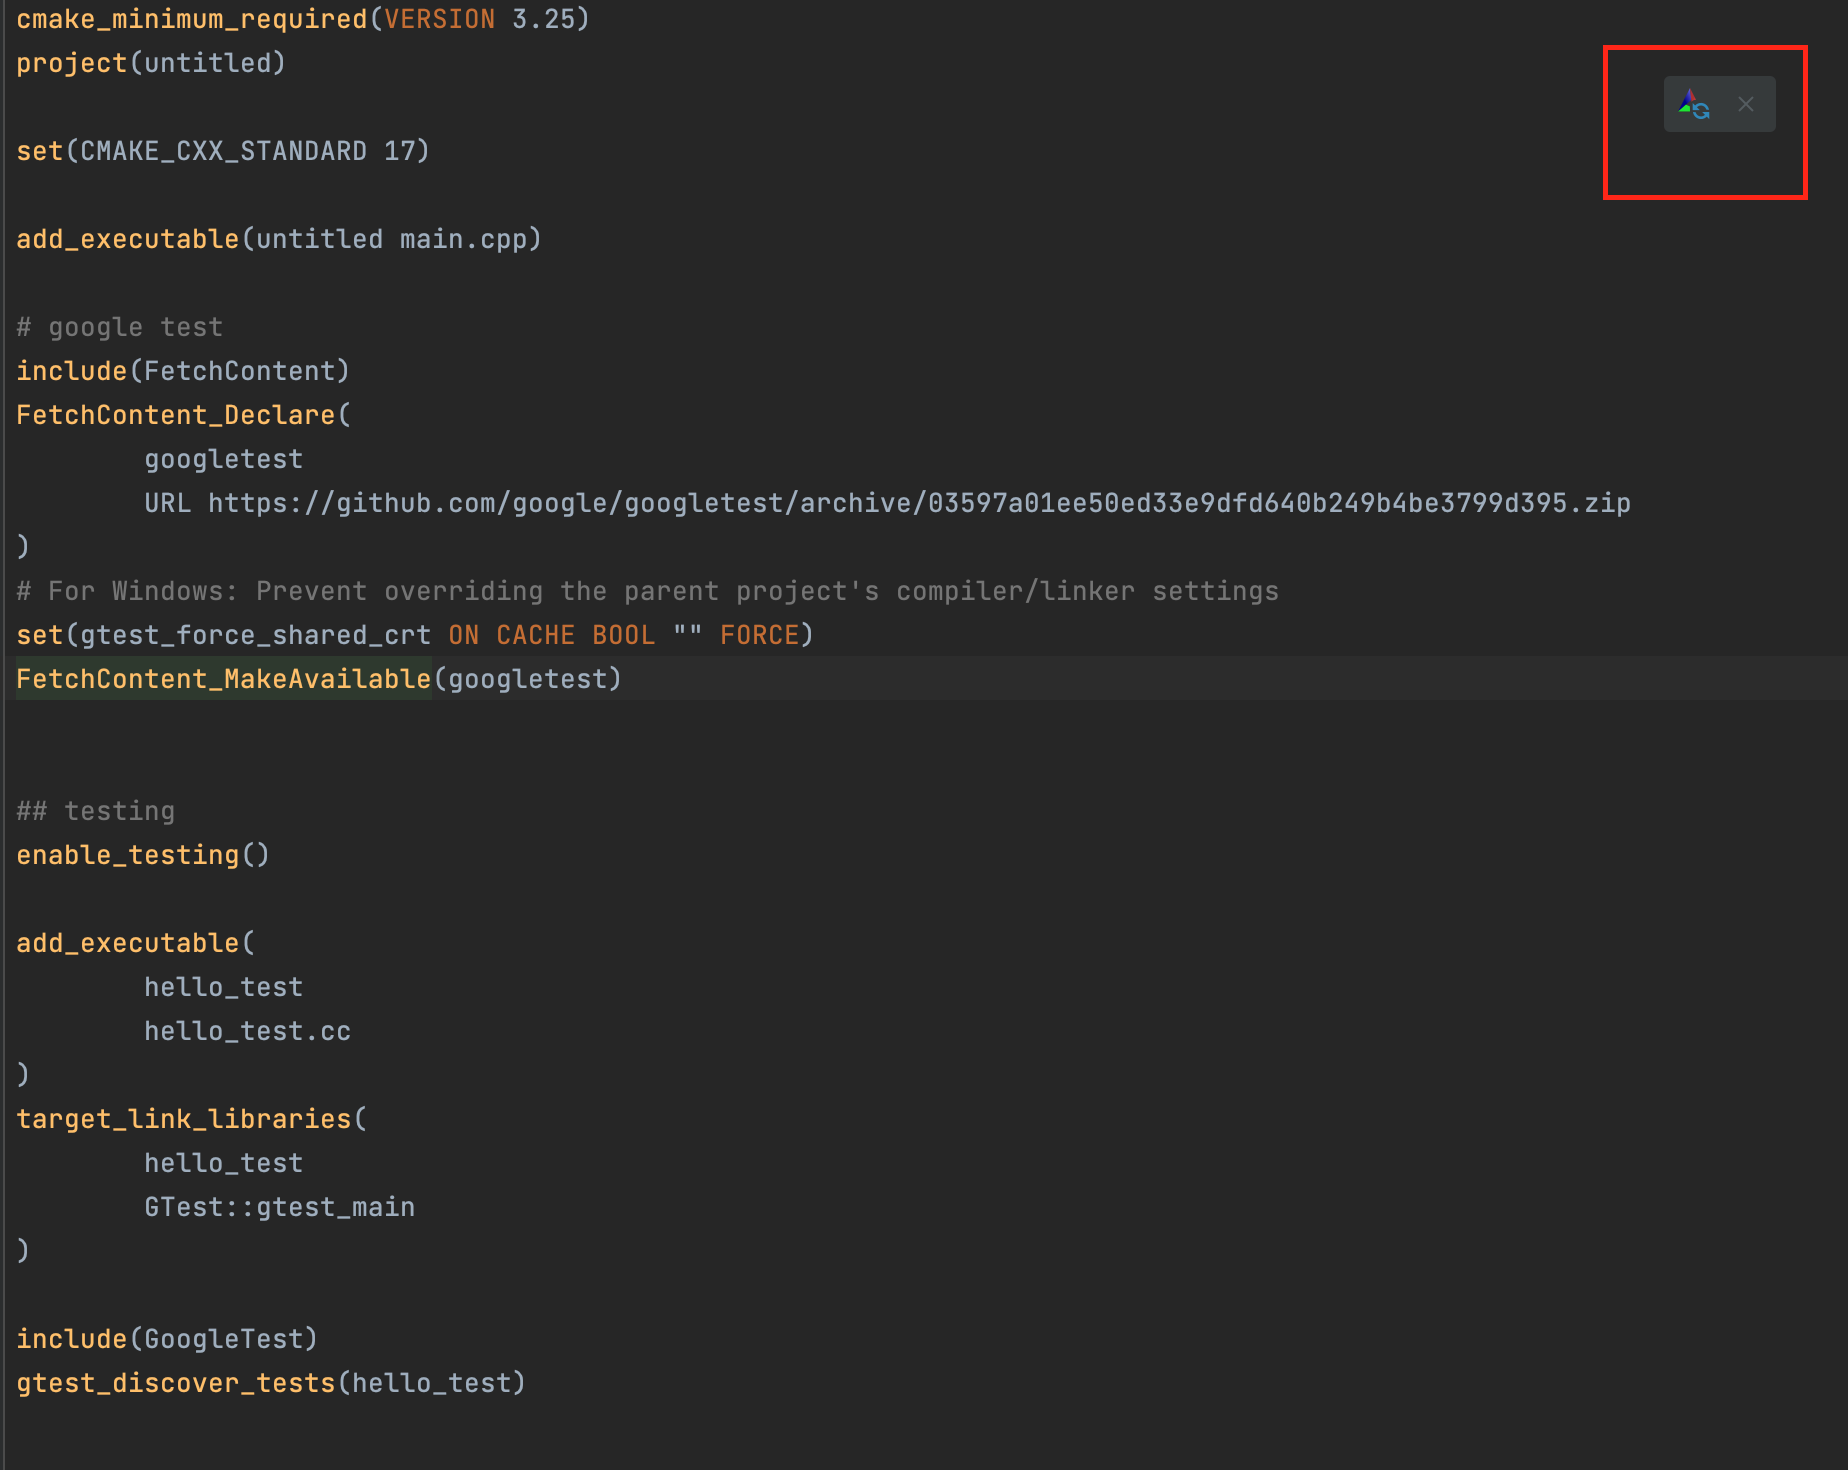Click include(GoogleTest) line
This screenshot has height=1470, width=1848.
(x=167, y=1339)
